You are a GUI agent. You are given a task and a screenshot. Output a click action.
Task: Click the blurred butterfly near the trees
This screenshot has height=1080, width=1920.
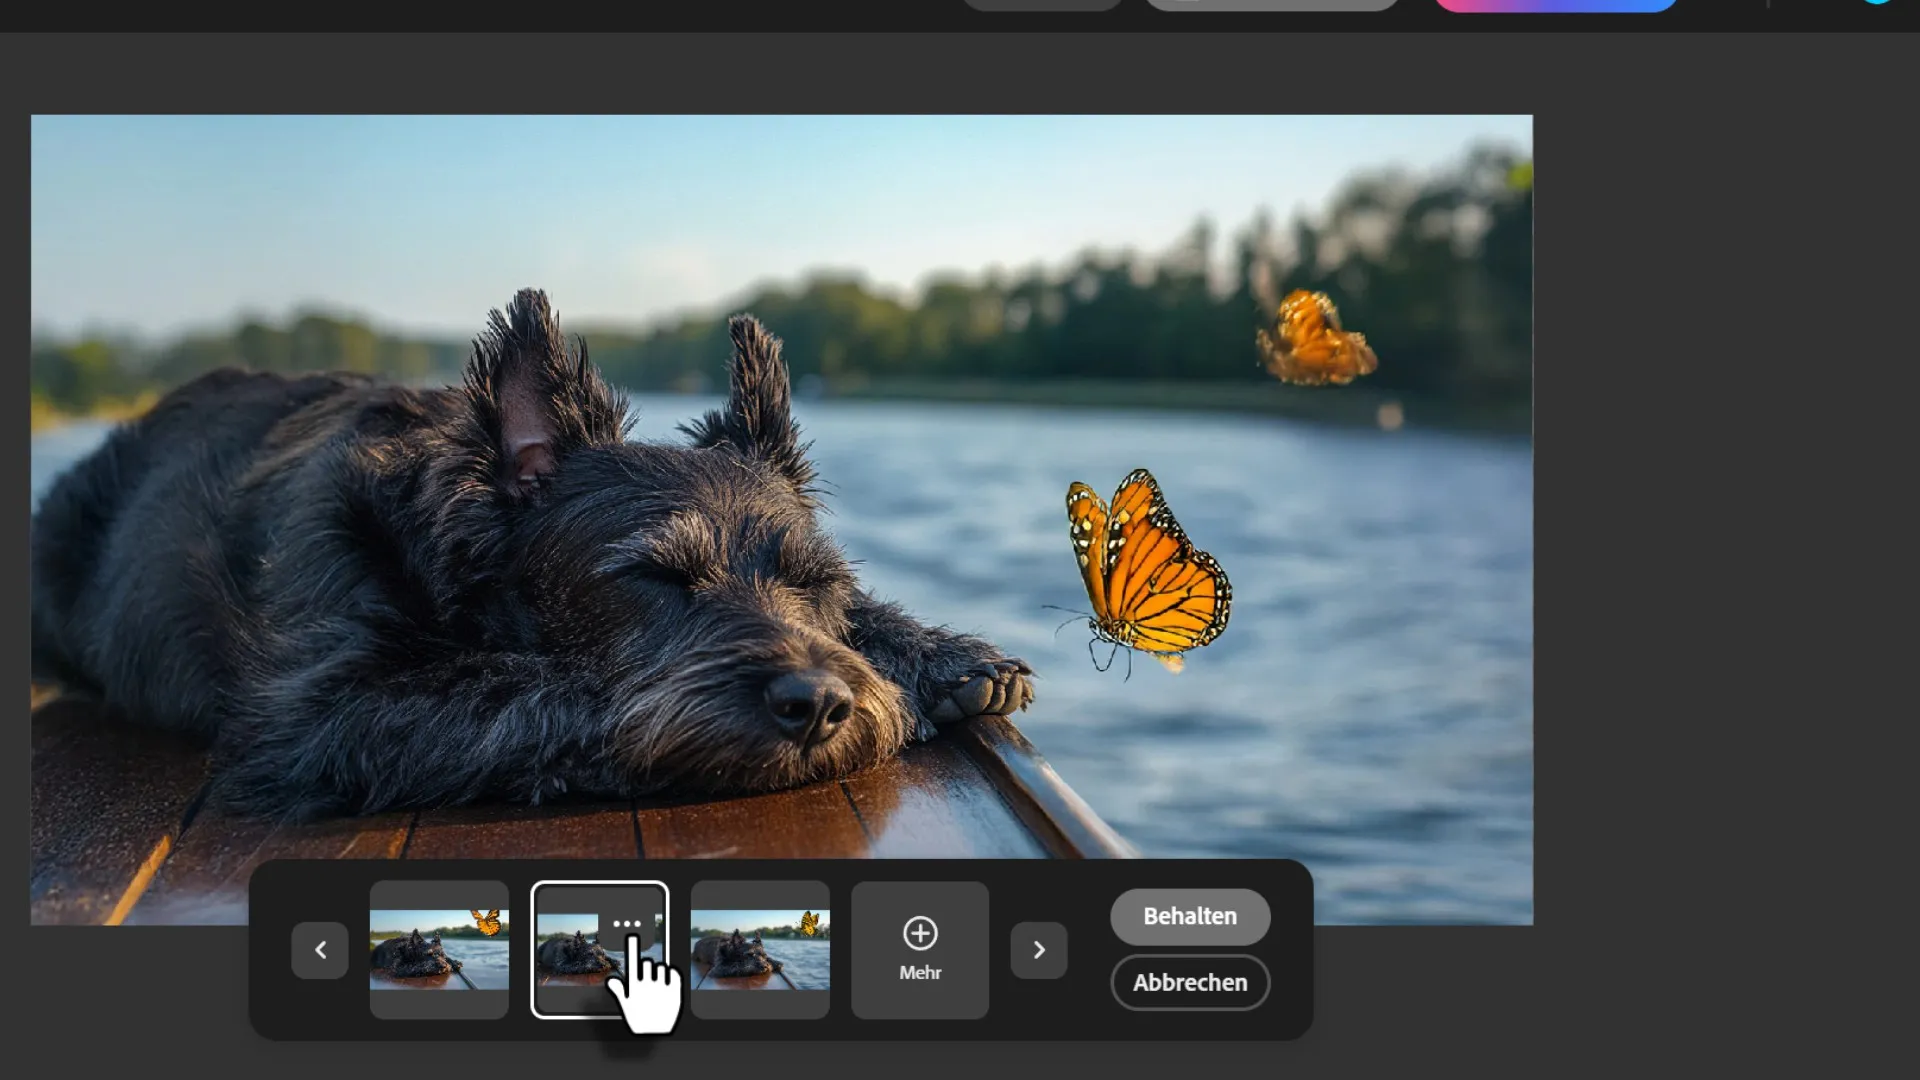[1313, 340]
